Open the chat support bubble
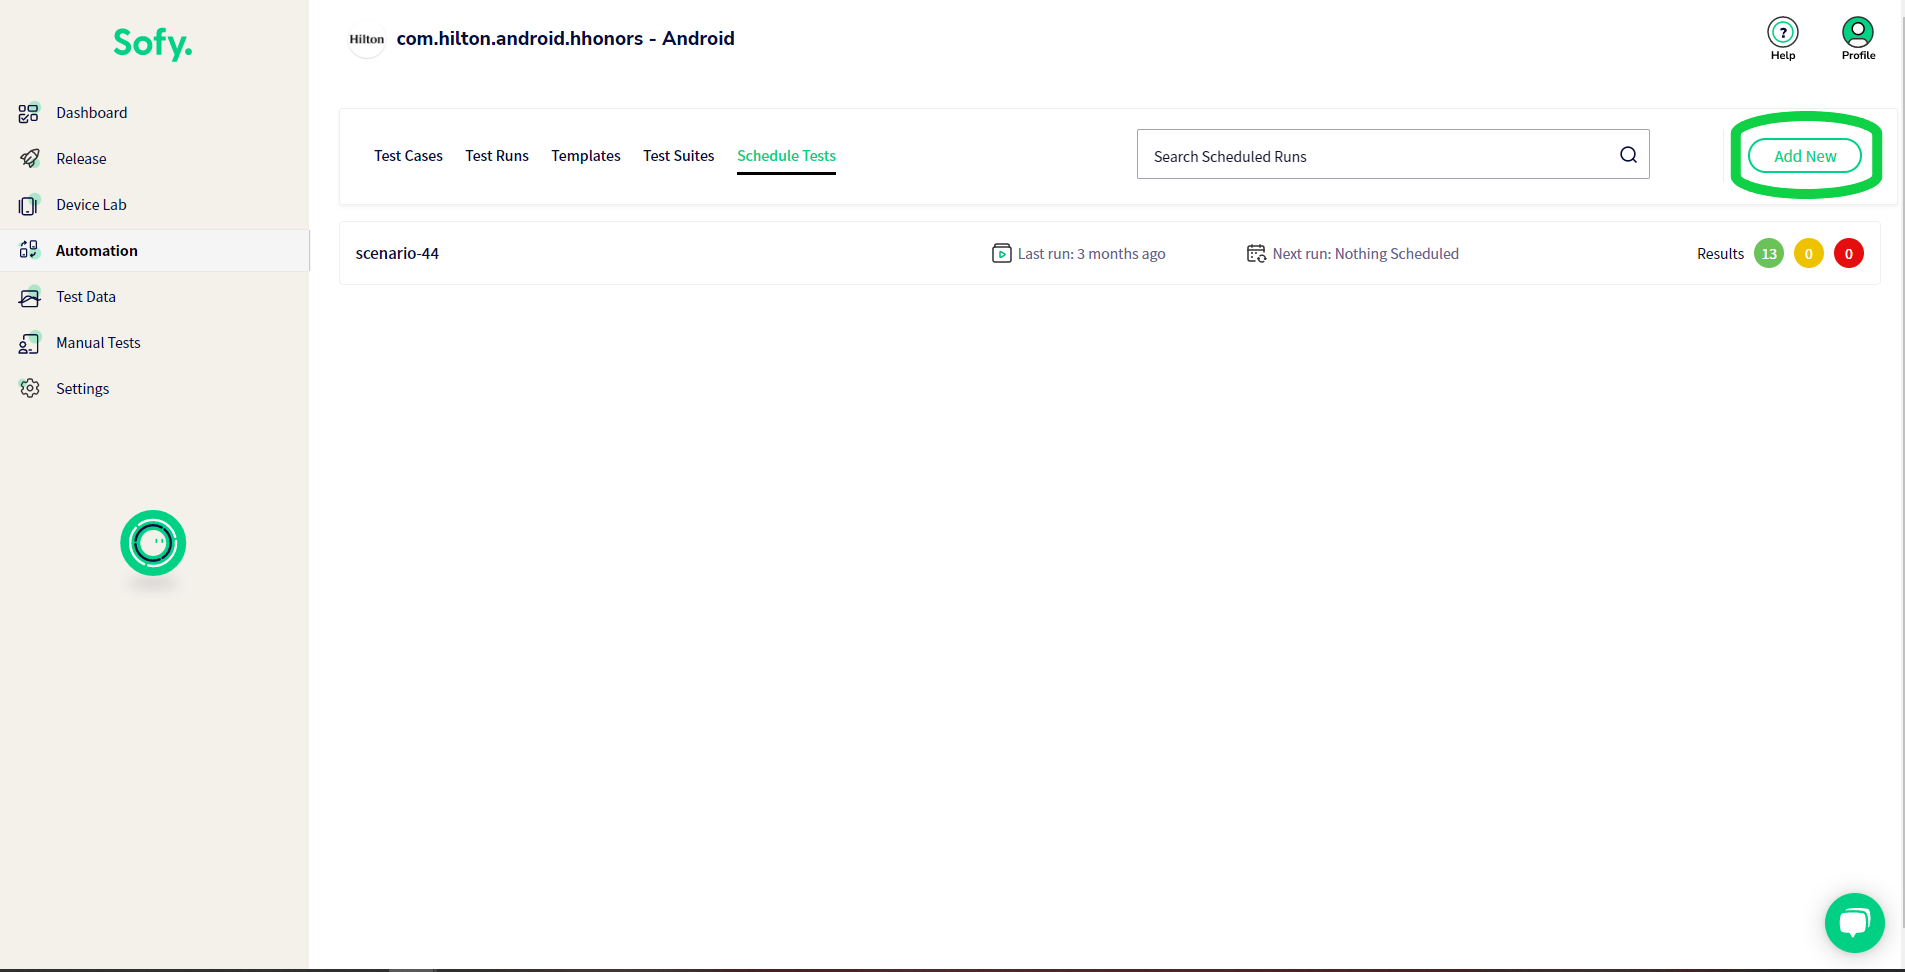1905x972 pixels. click(1855, 923)
